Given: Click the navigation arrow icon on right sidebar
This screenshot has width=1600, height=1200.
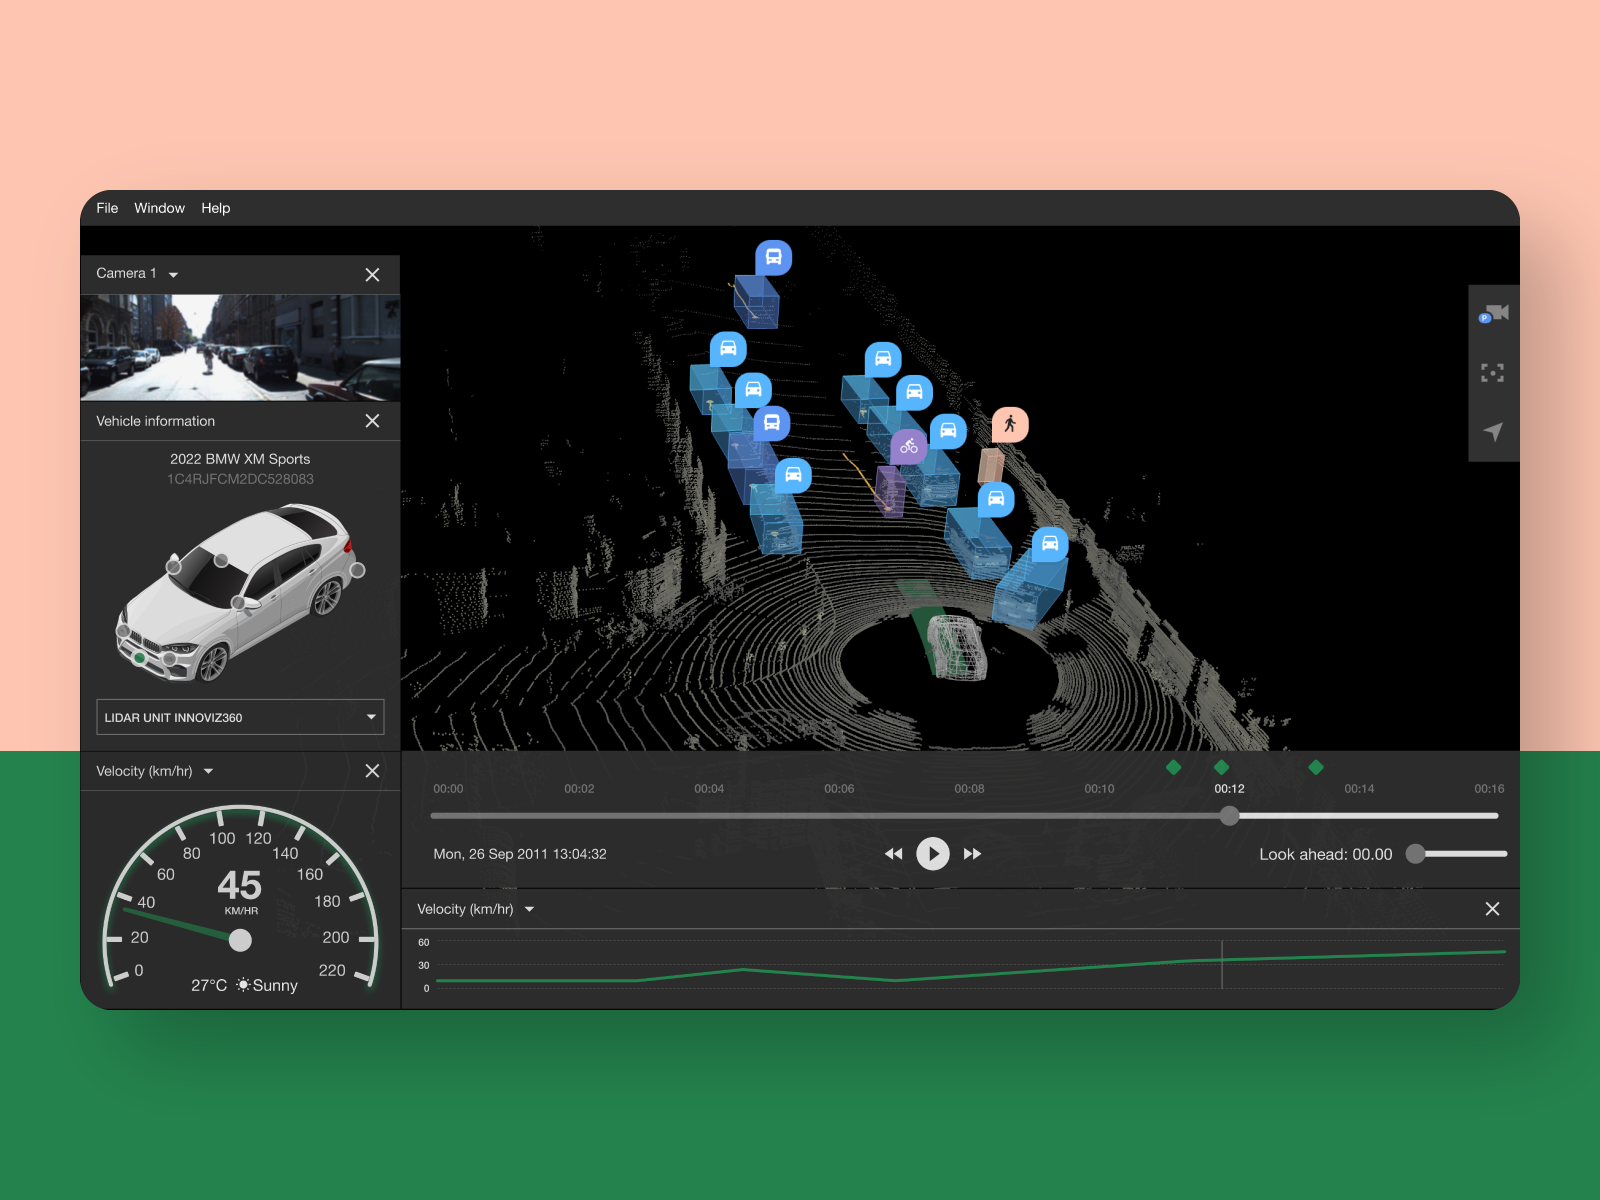Looking at the screenshot, I should 1493,432.
